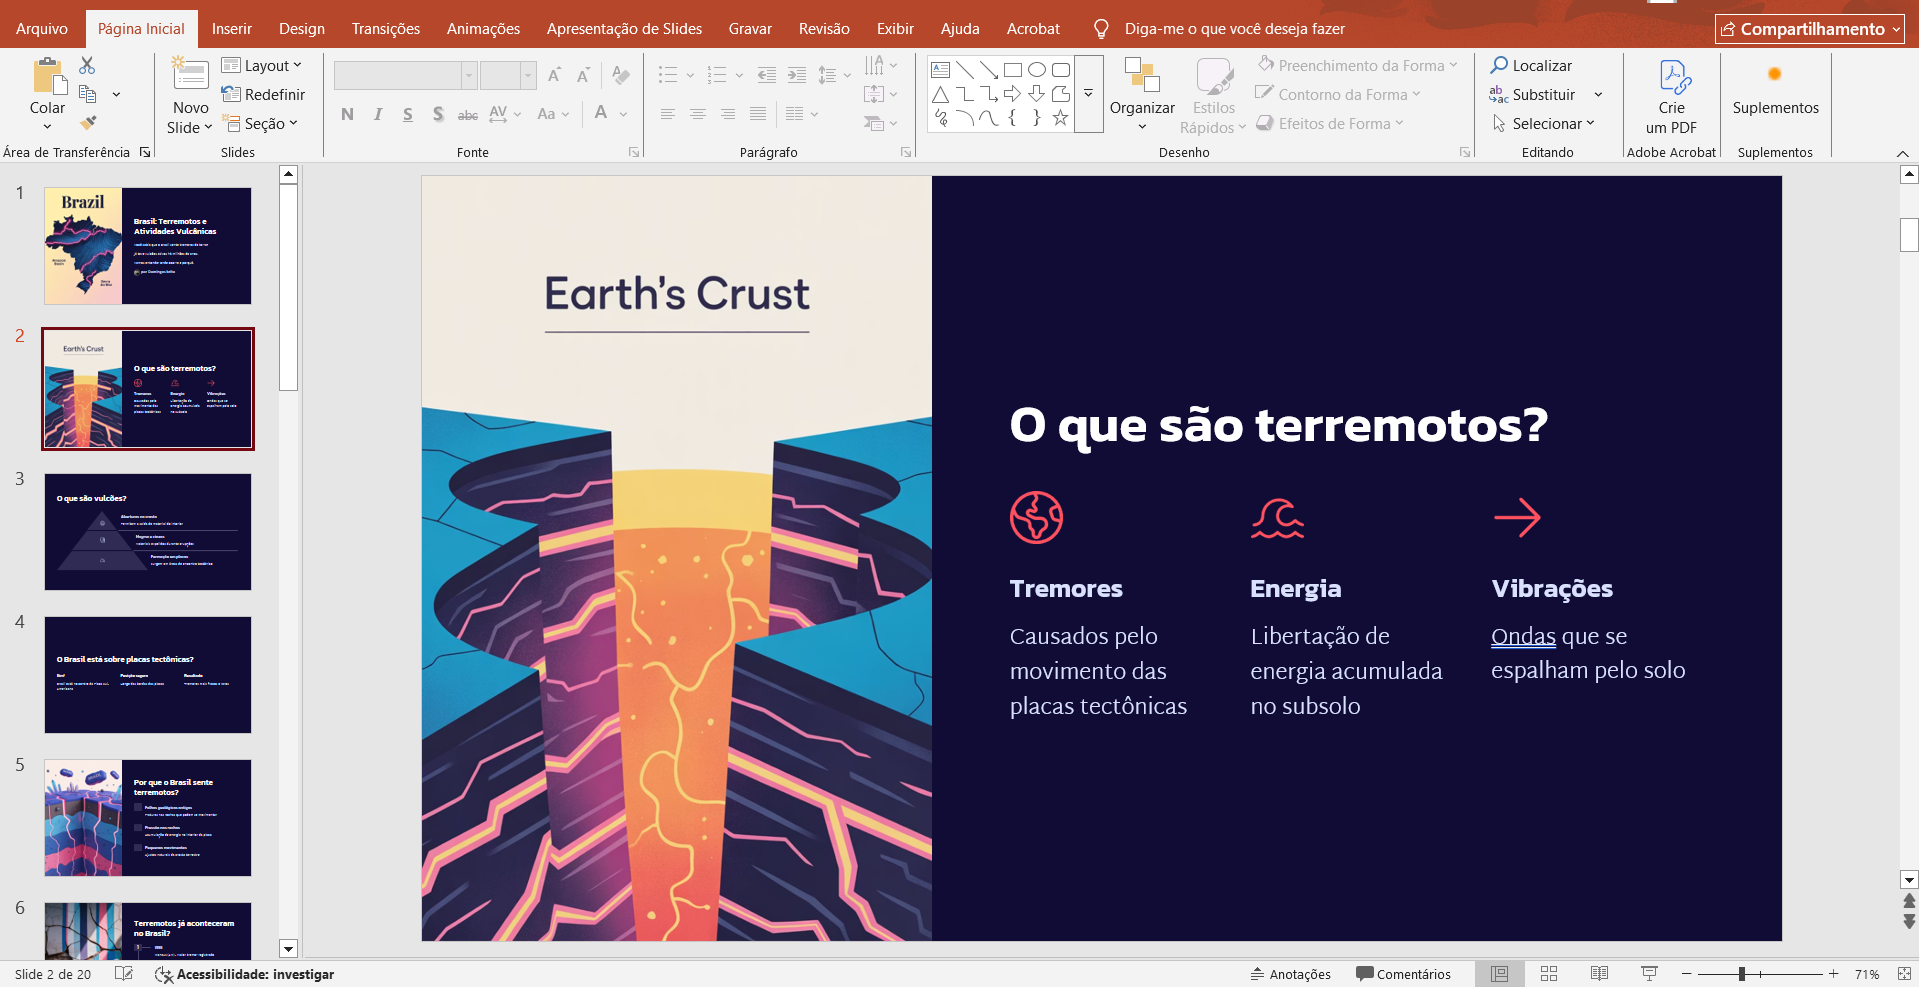Click the Copiar (copy) icon
This screenshot has height=987, width=1919.
point(87,94)
